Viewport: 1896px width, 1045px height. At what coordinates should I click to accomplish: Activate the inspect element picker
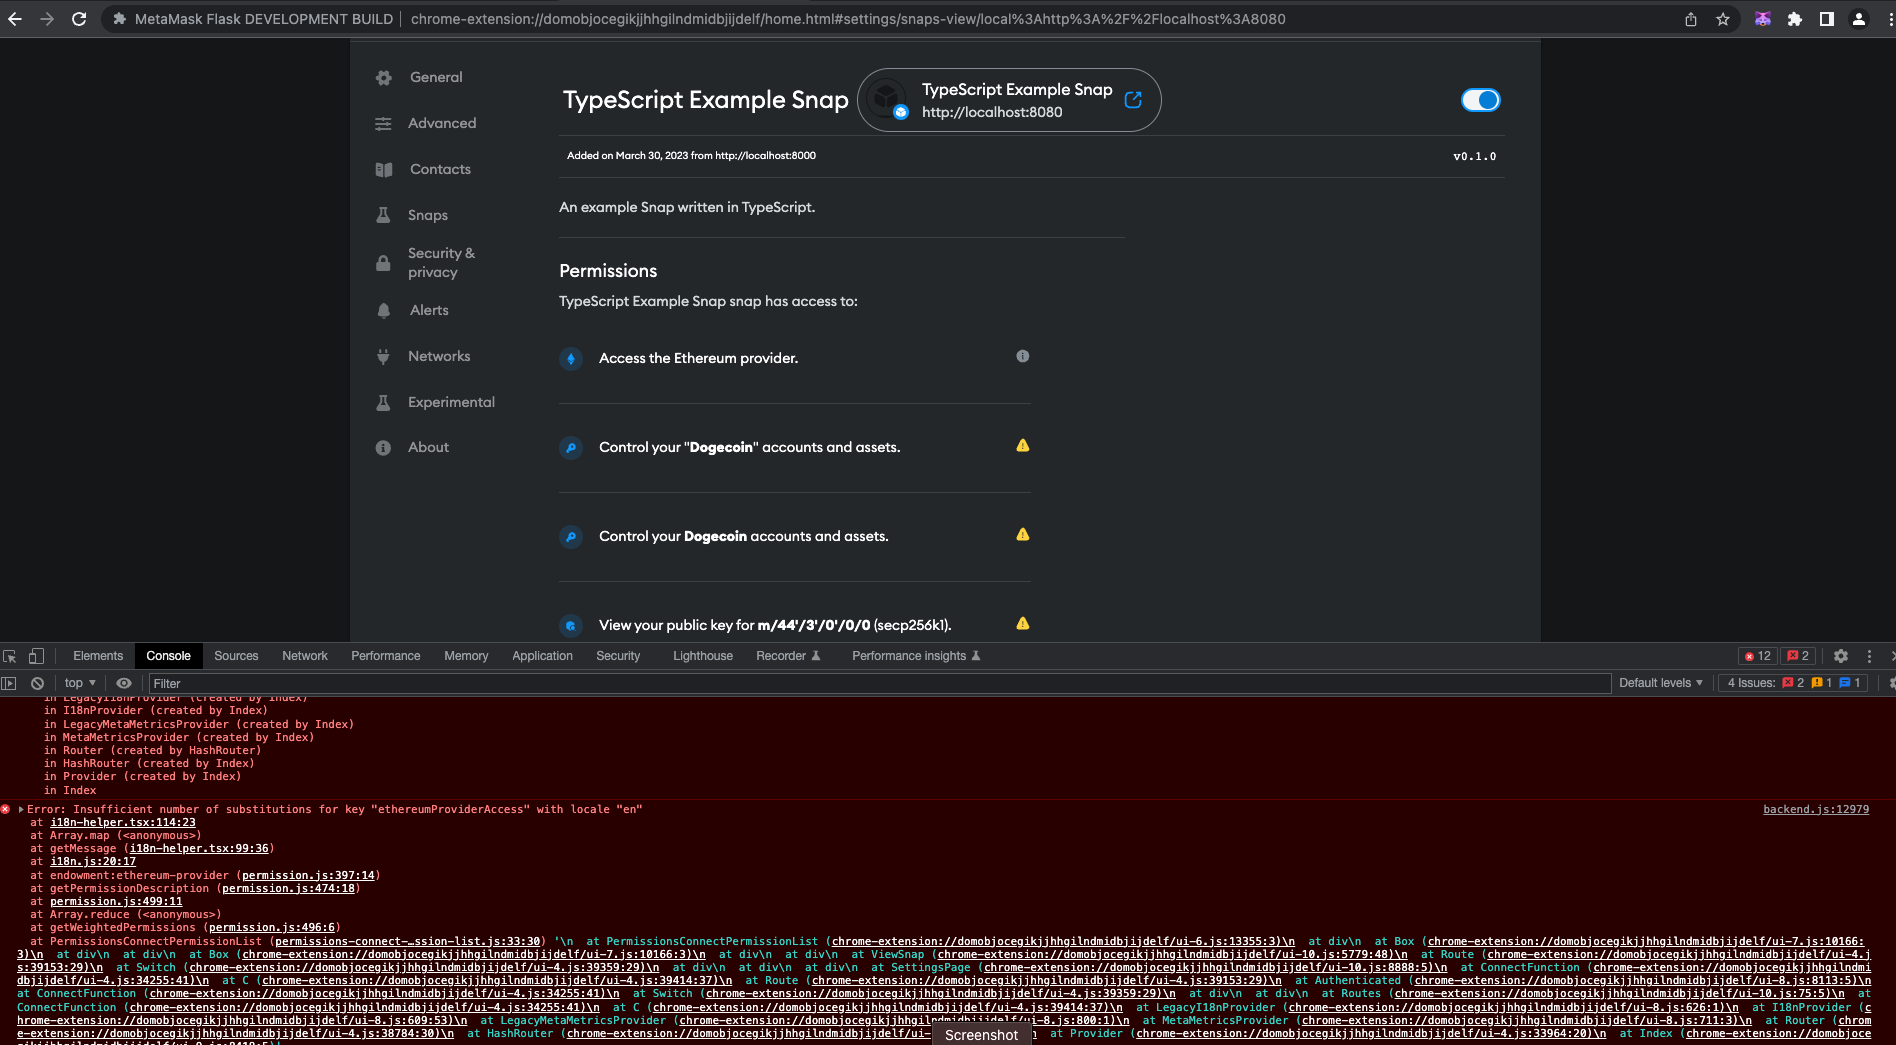(10, 656)
